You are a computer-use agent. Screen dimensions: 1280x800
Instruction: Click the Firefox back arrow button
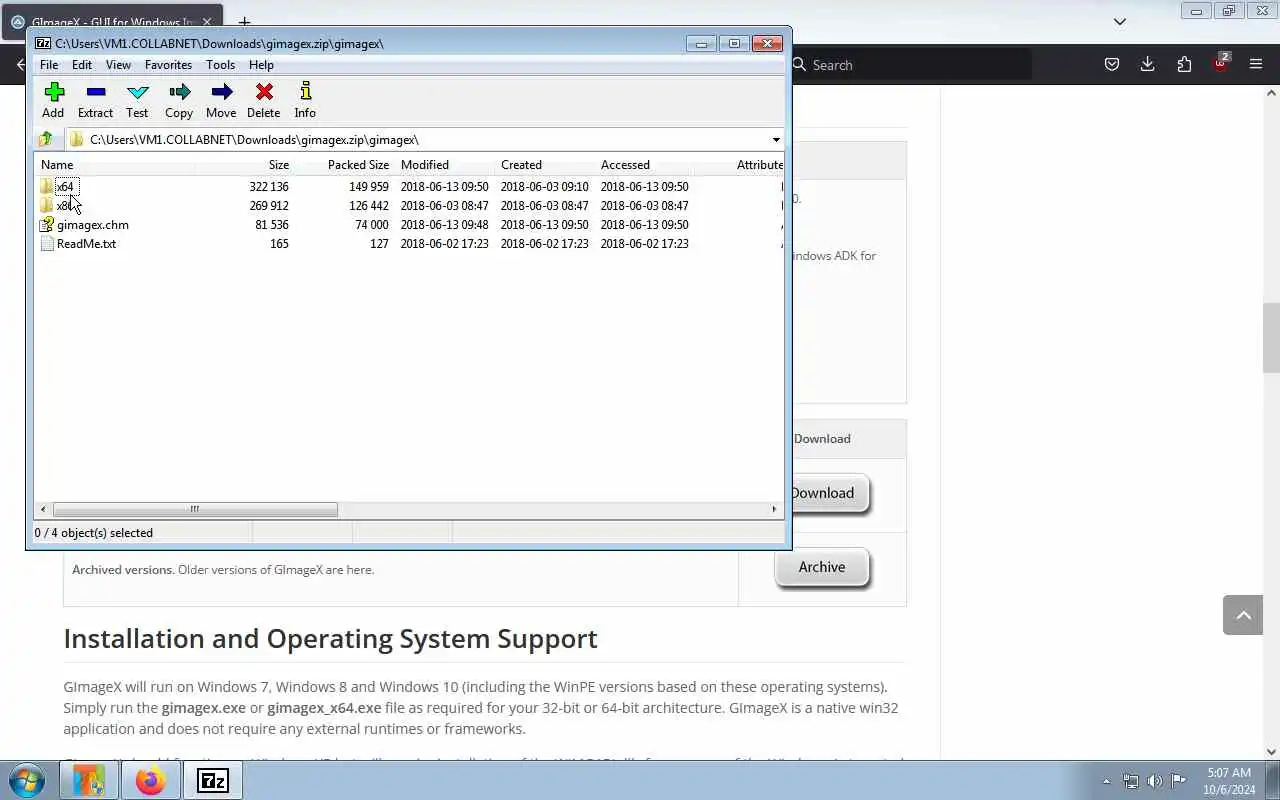[20, 65]
